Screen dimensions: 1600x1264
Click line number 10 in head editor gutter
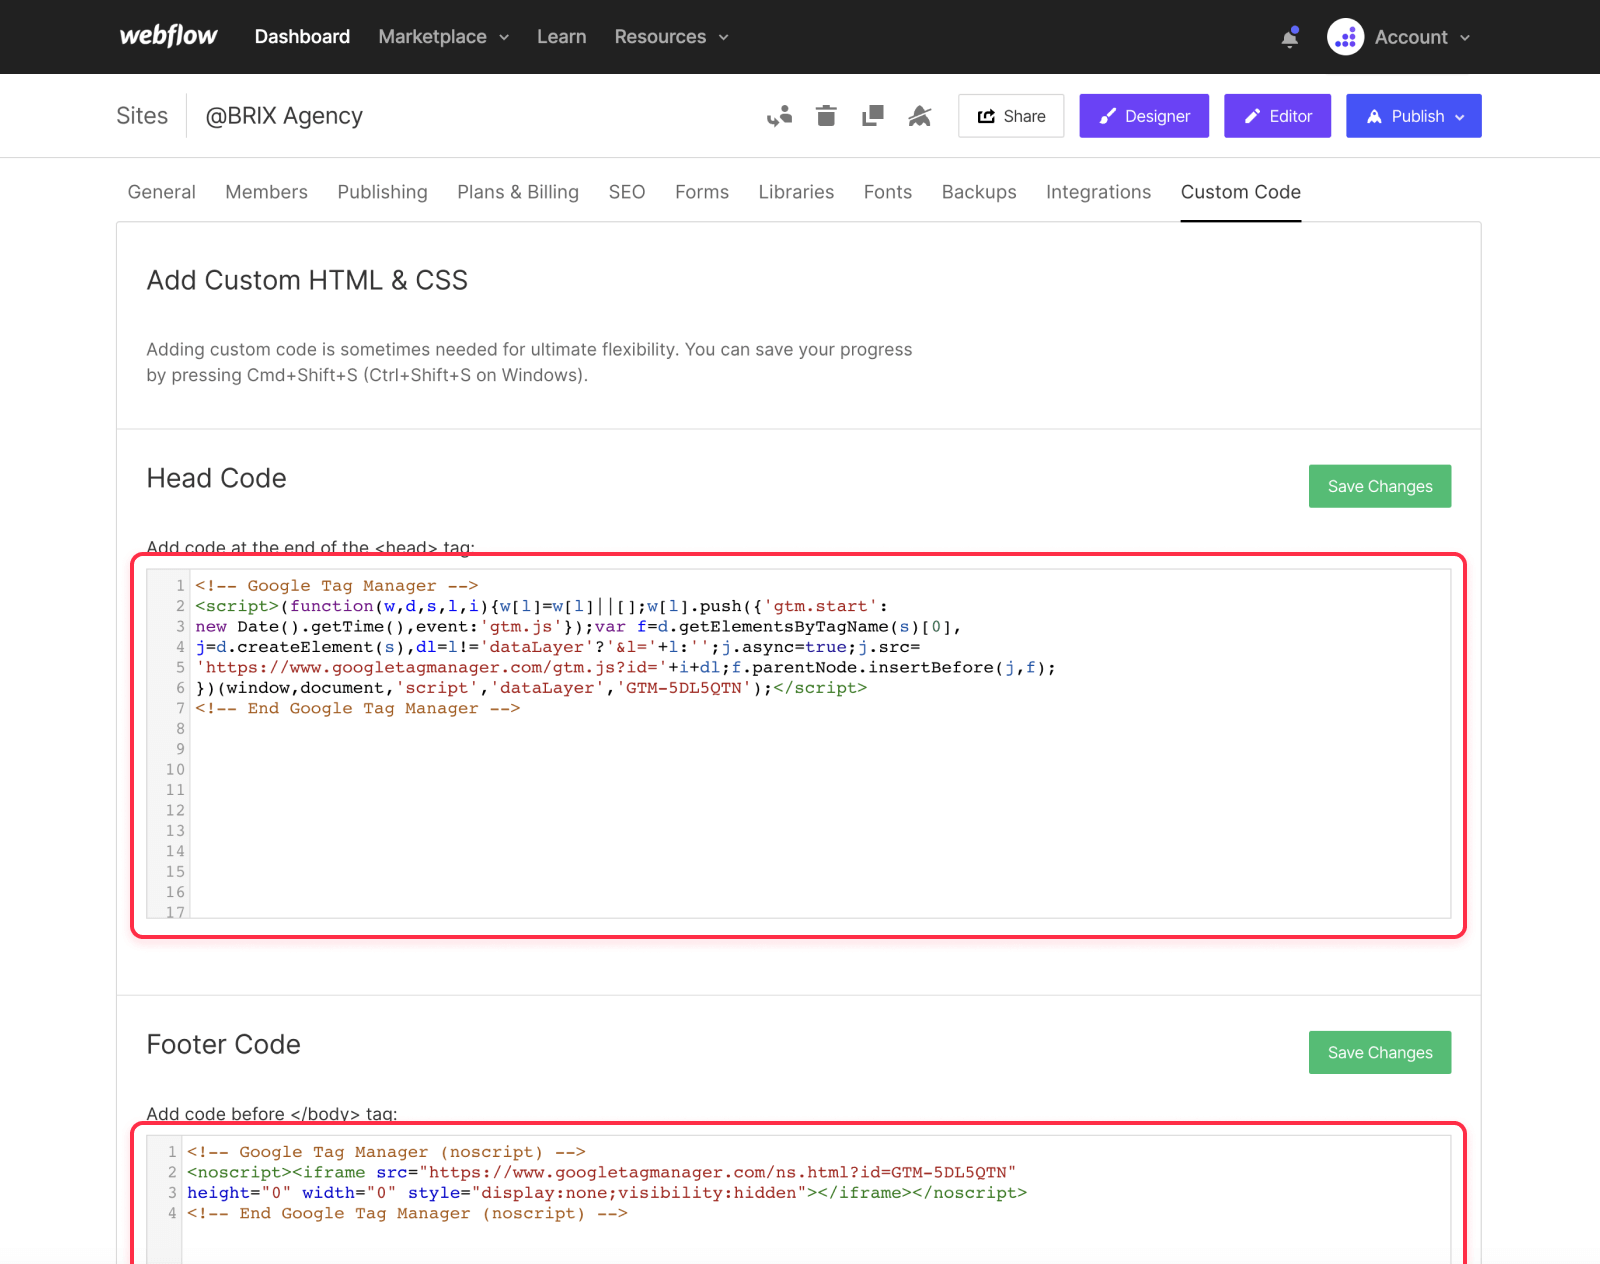(175, 770)
